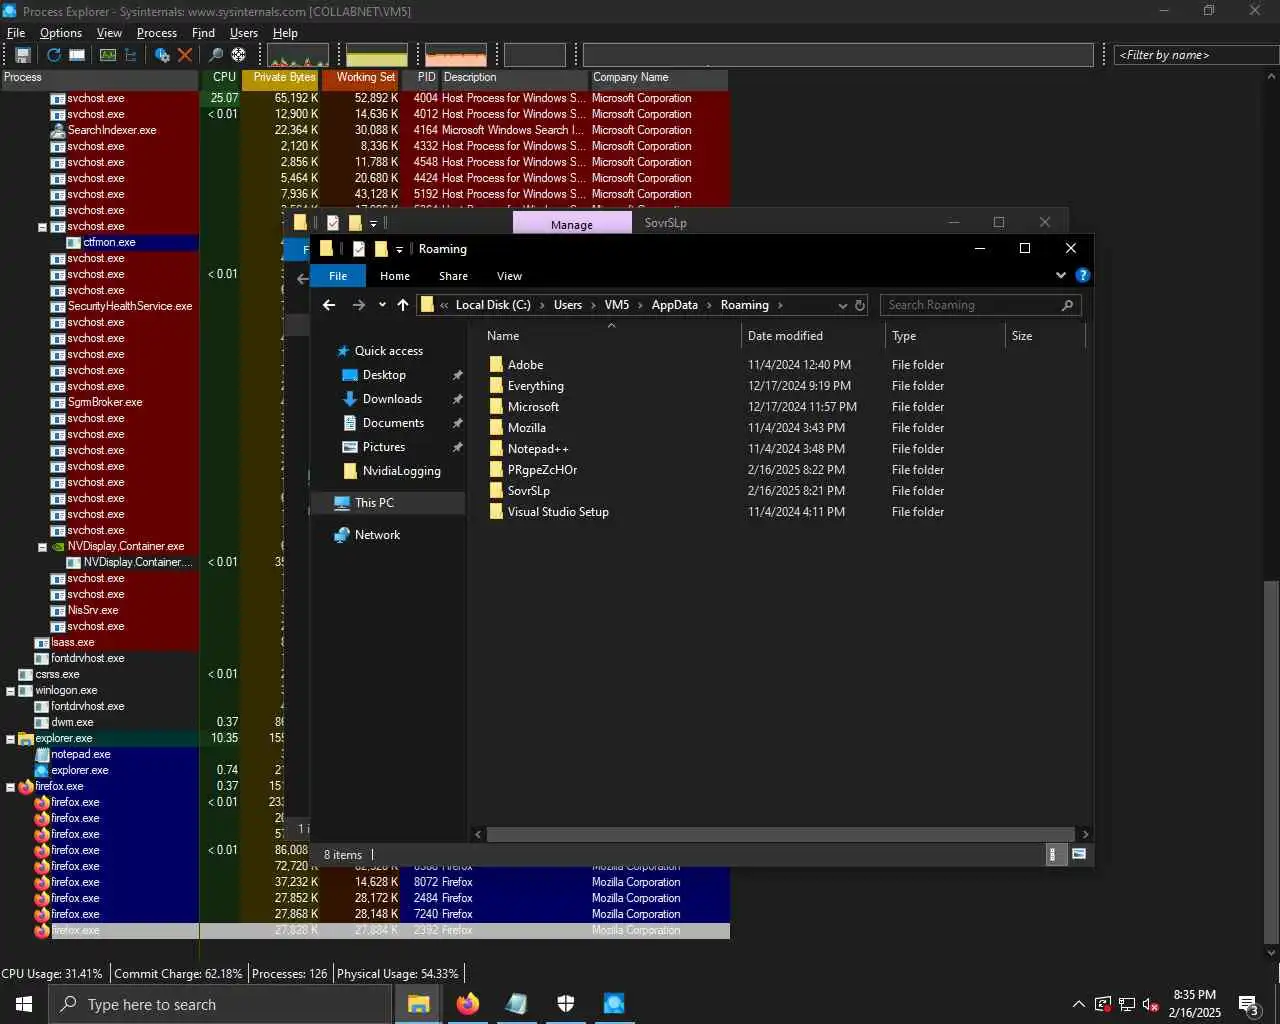Select This PC in navigation pane
Screen dimensions: 1280x1024
[x=374, y=503]
